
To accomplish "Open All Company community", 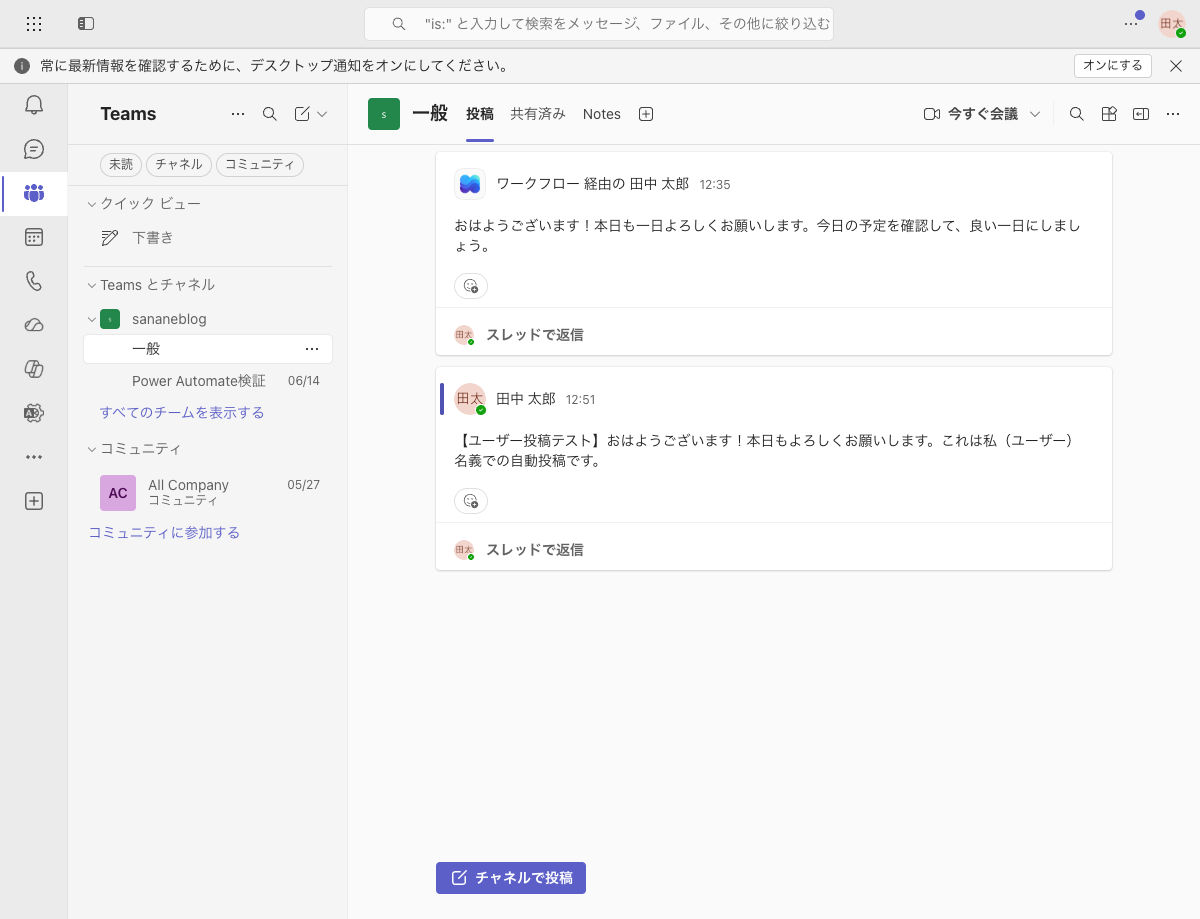I will [208, 492].
